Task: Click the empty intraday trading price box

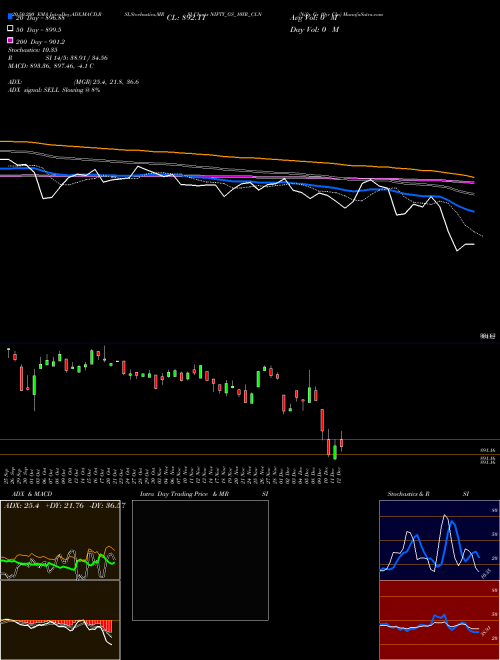Action: pos(200,560)
